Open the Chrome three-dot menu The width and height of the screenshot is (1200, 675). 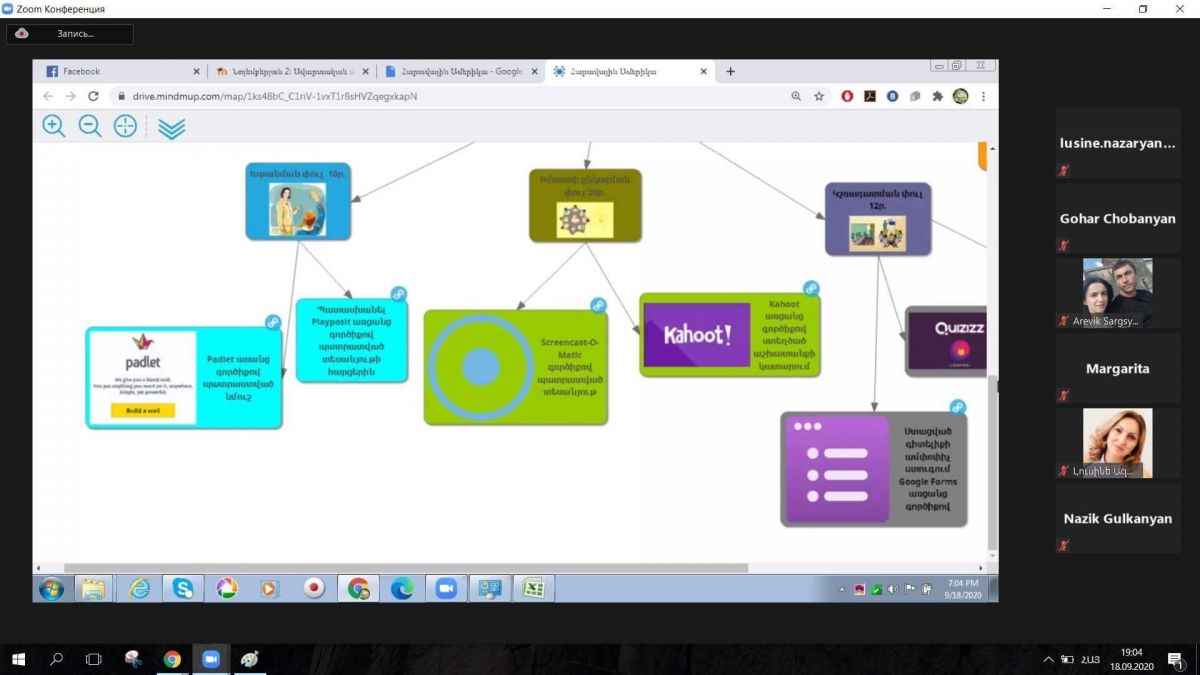[983, 97]
